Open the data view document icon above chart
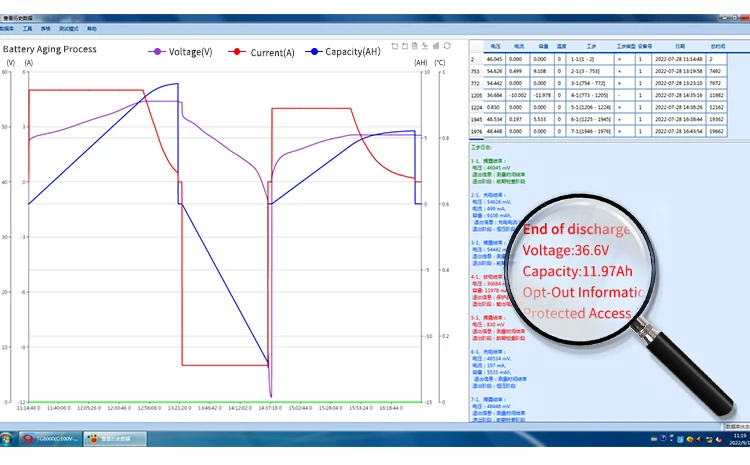 tap(416, 46)
